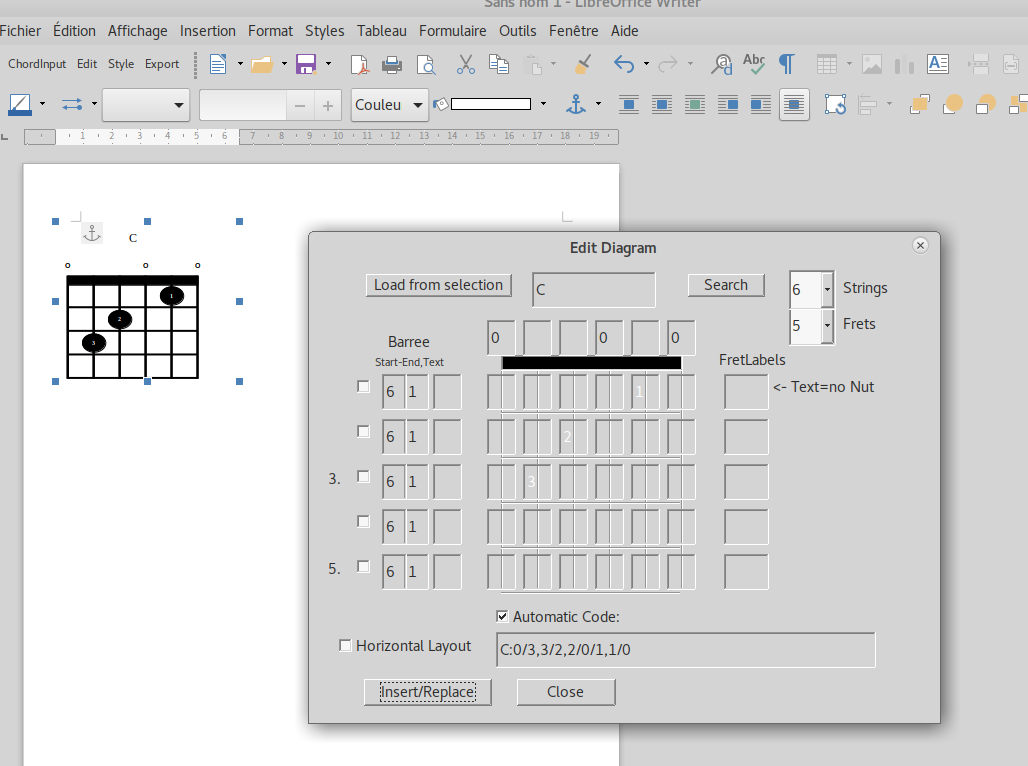The width and height of the screenshot is (1028, 766).
Task: Click the Export as PDF icon
Action: point(359,65)
